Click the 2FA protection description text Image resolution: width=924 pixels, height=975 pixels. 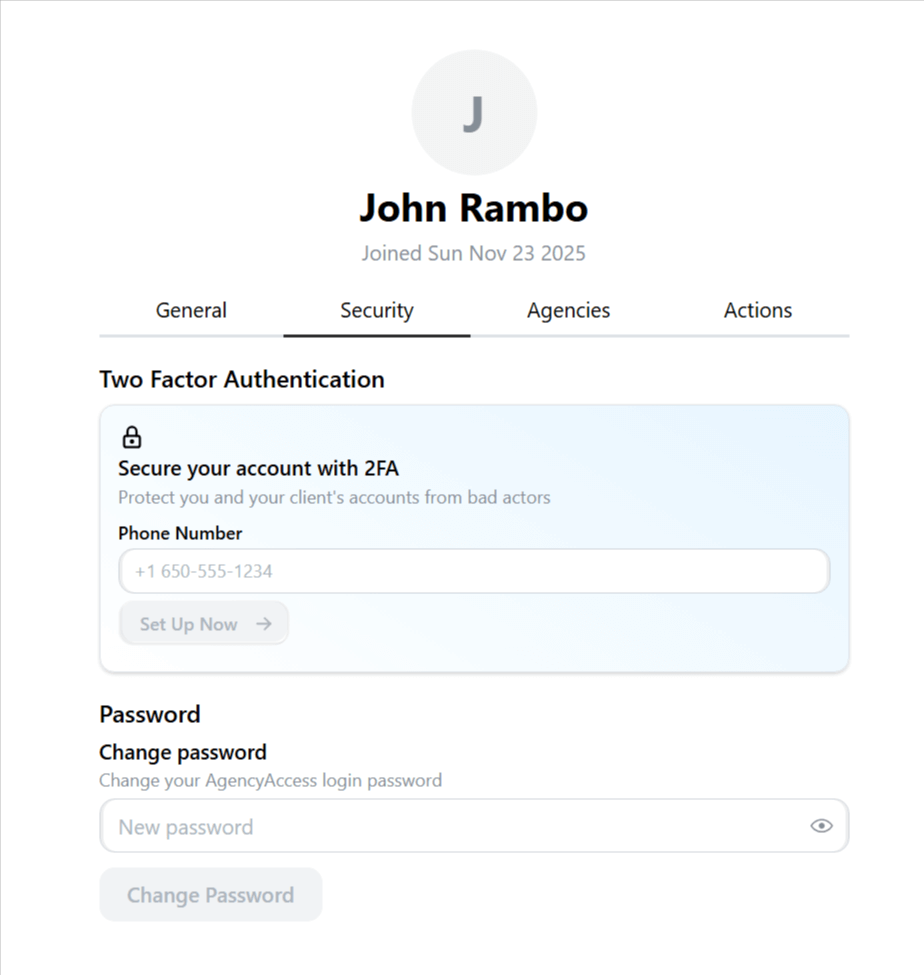coord(334,497)
